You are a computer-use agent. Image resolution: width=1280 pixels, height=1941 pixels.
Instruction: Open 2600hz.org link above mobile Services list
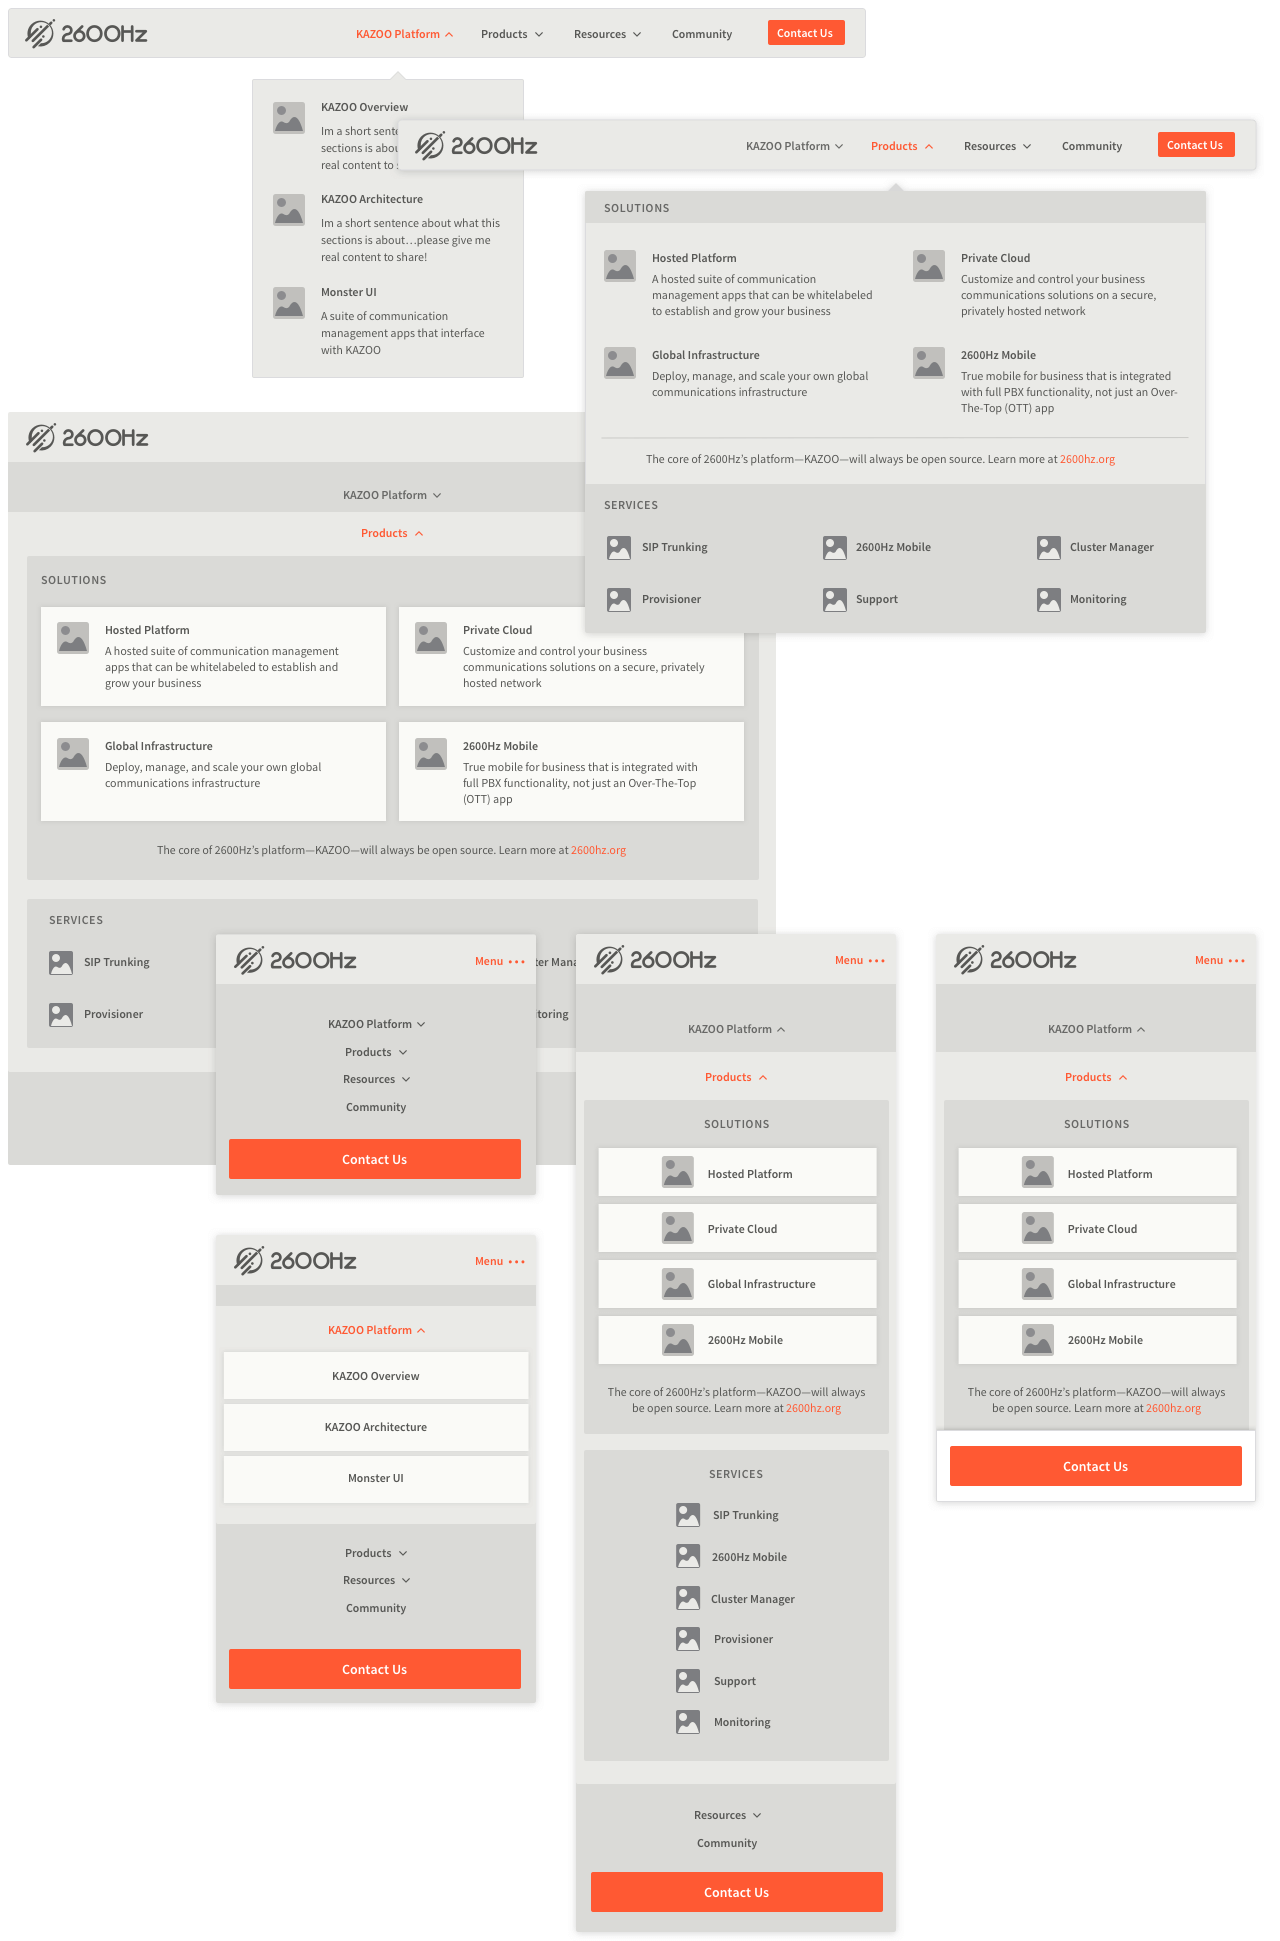[813, 1409]
